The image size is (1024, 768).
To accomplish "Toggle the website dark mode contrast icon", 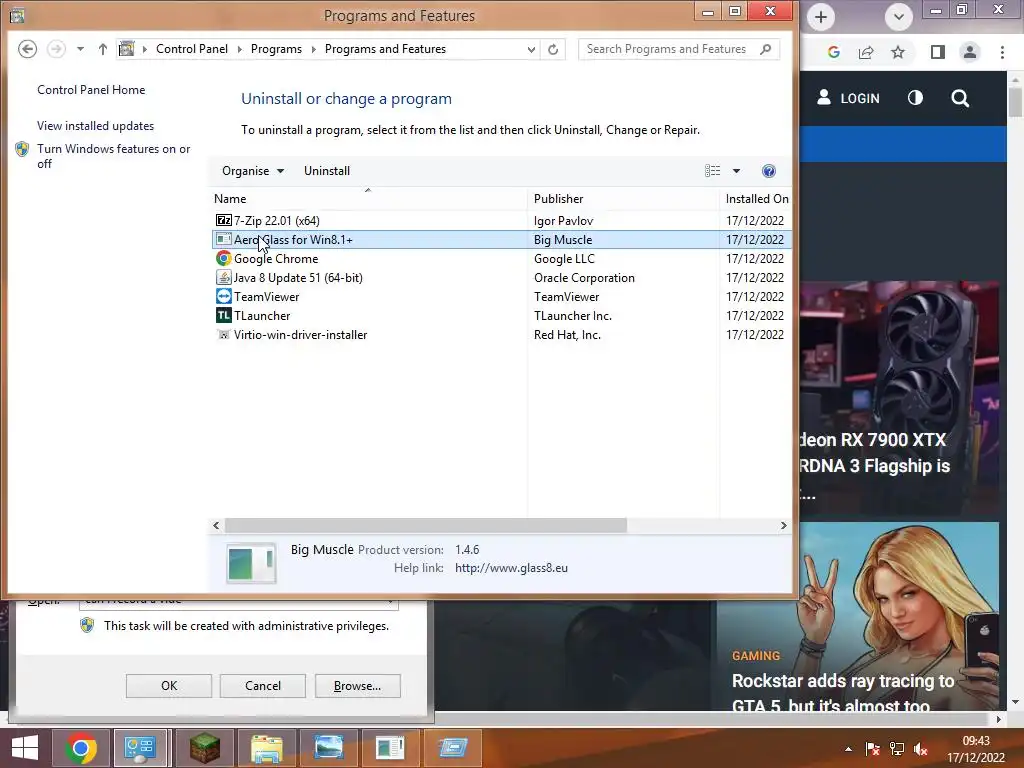I will tap(915, 98).
